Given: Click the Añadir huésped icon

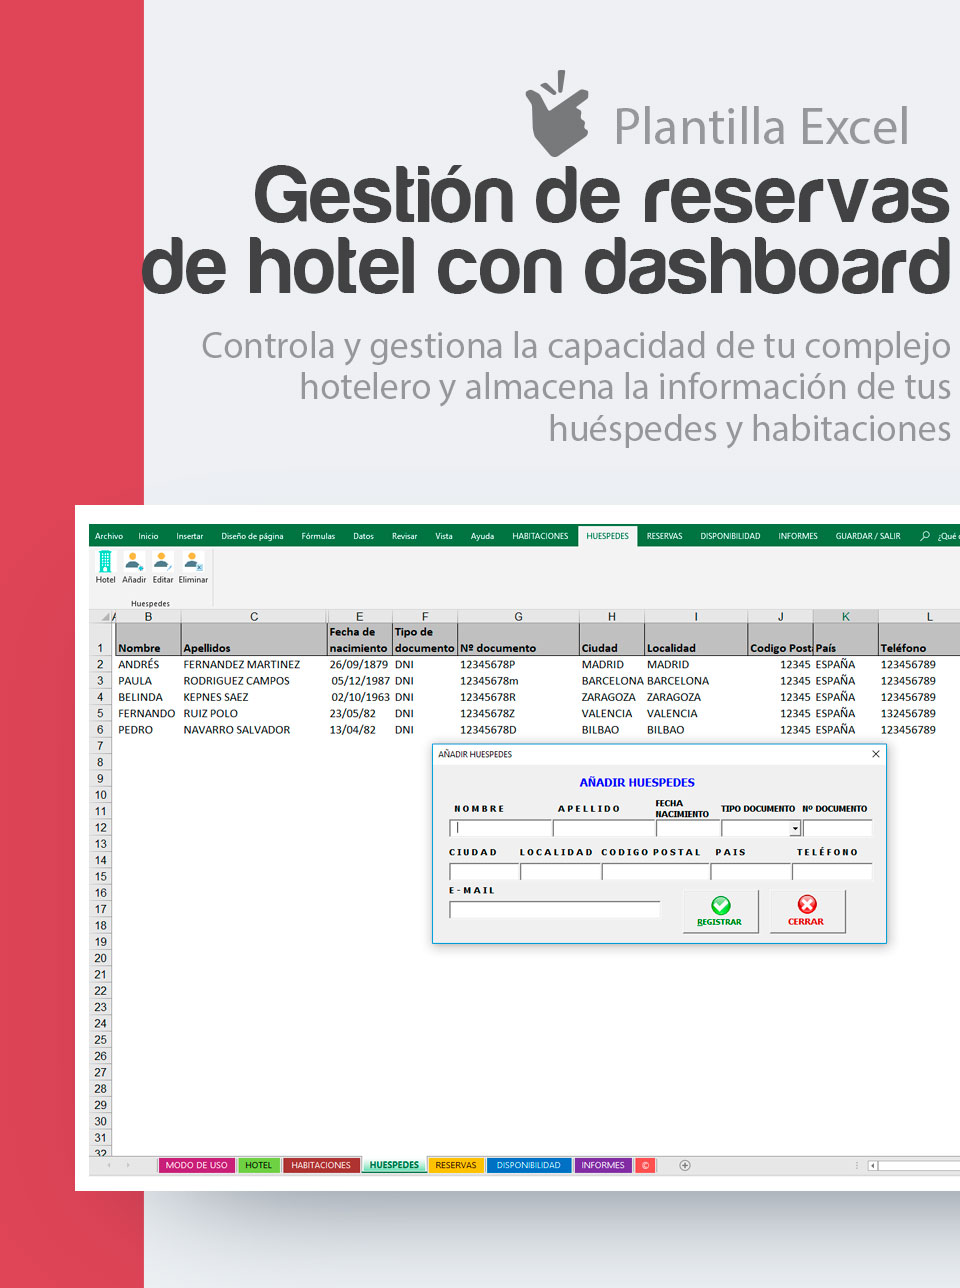Looking at the screenshot, I should tap(134, 567).
